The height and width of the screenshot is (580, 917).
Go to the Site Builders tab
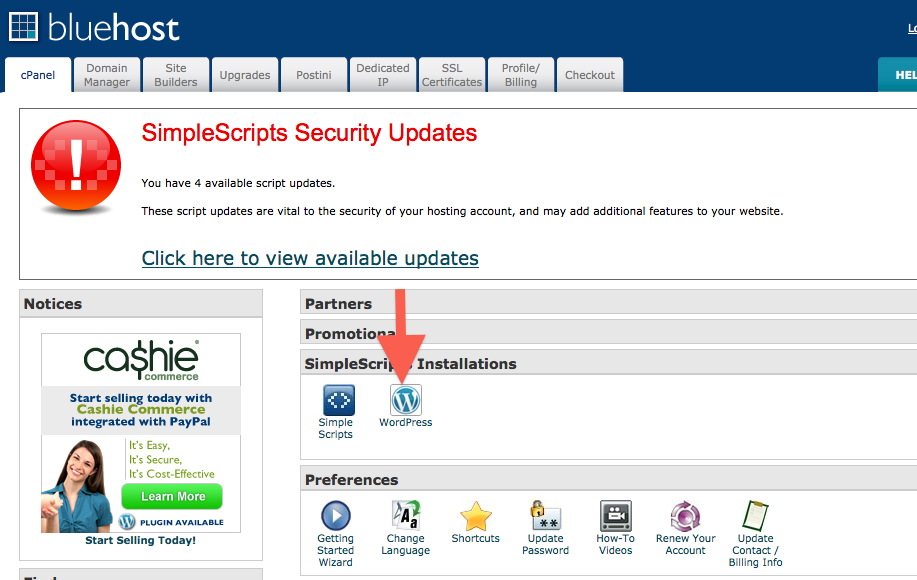click(176, 75)
